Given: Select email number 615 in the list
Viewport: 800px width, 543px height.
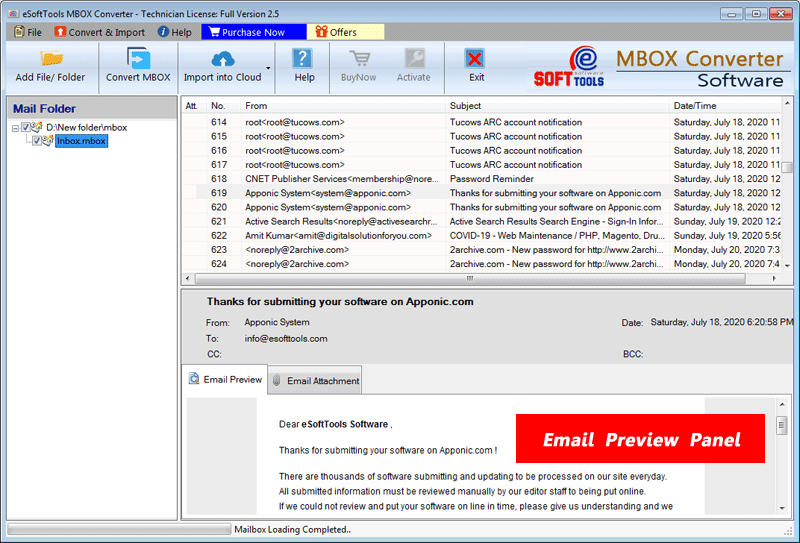Looking at the screenshot, I should click(x=481, y=136).
